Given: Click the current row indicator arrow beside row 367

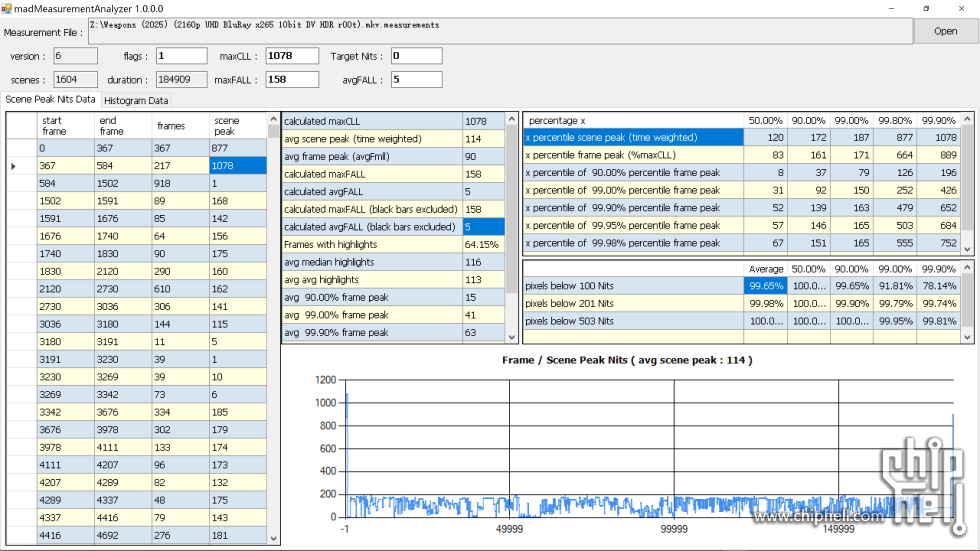Looking at the screenshot, I should pos(14,166).
